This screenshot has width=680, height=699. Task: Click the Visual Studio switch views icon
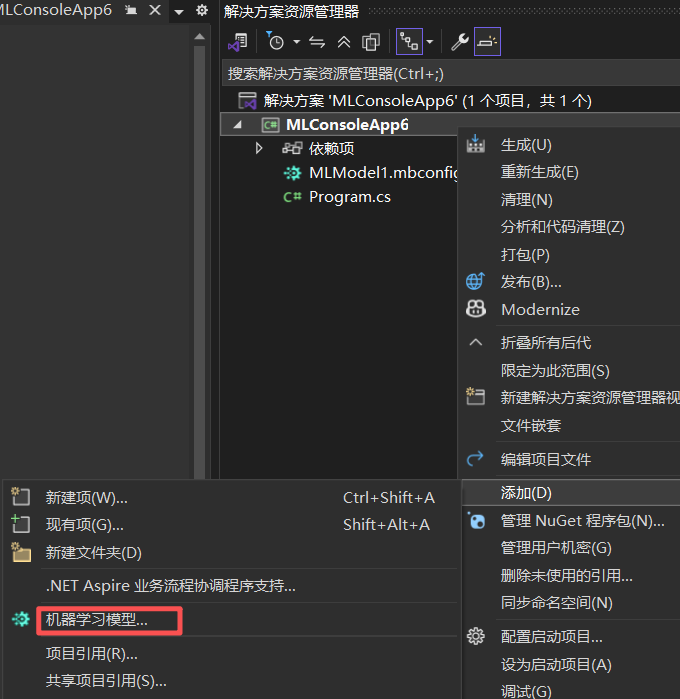(x=238, y=42)
